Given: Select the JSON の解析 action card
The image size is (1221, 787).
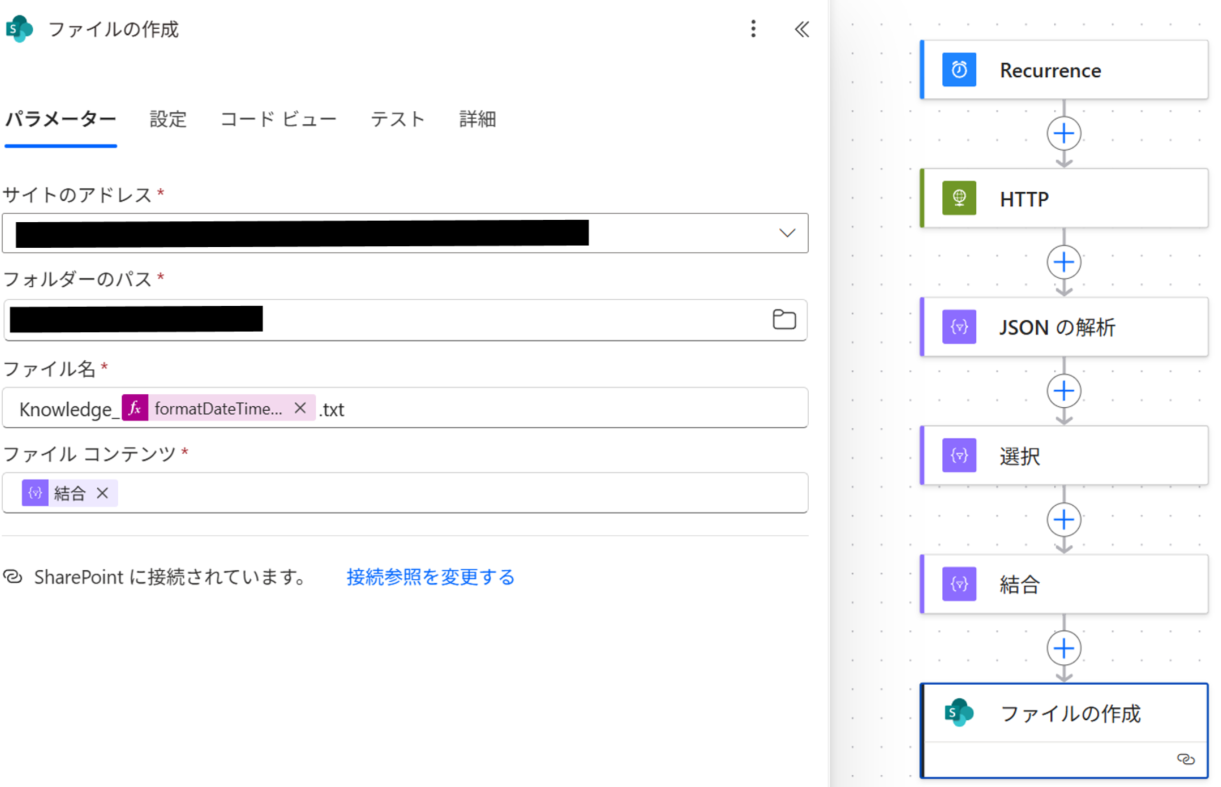Looking at the screenshot, I should [1064, 327].
